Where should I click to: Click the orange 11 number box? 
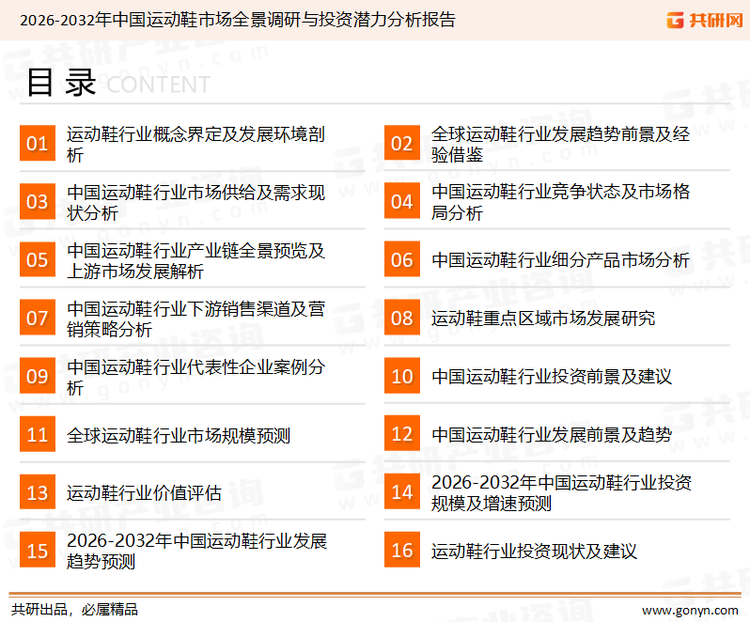[x=37, y=434]
